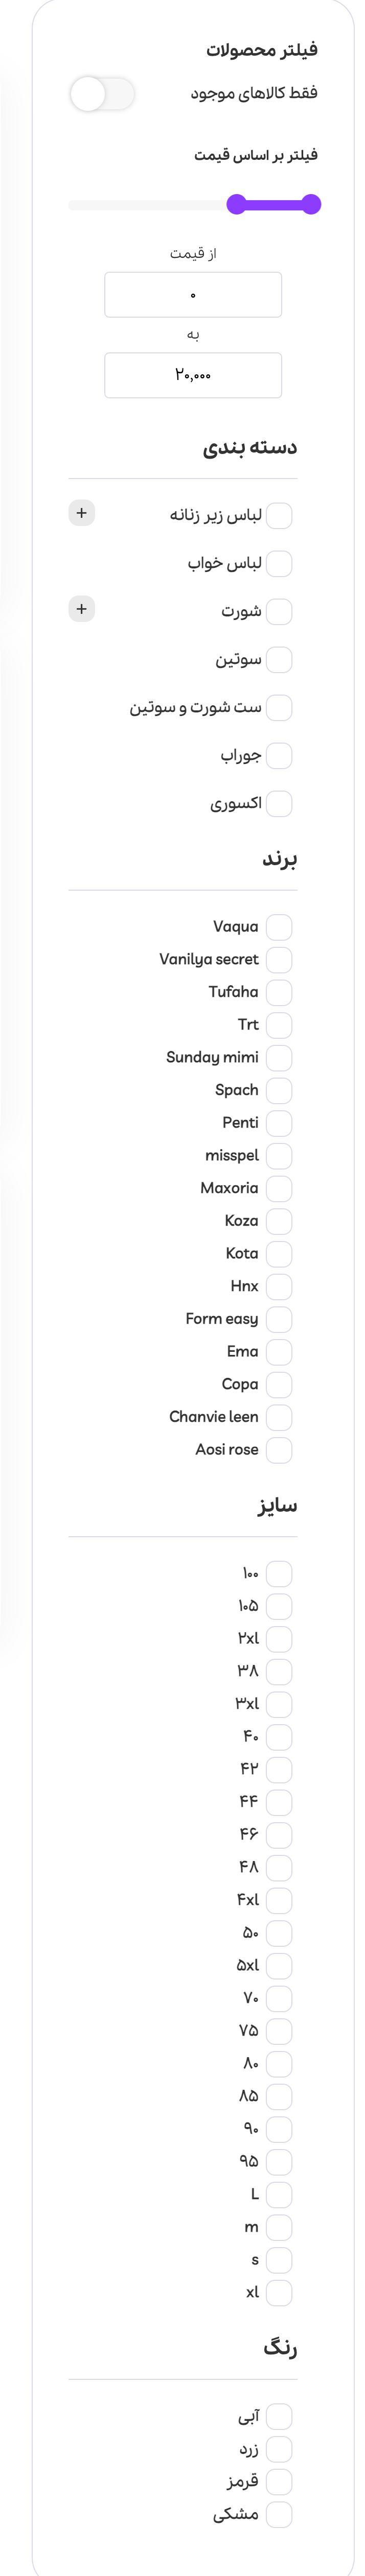The height and width of the screenshot is (2576, 365).
Task: Check the مشکی color option
Action: tap(279, 2514)
